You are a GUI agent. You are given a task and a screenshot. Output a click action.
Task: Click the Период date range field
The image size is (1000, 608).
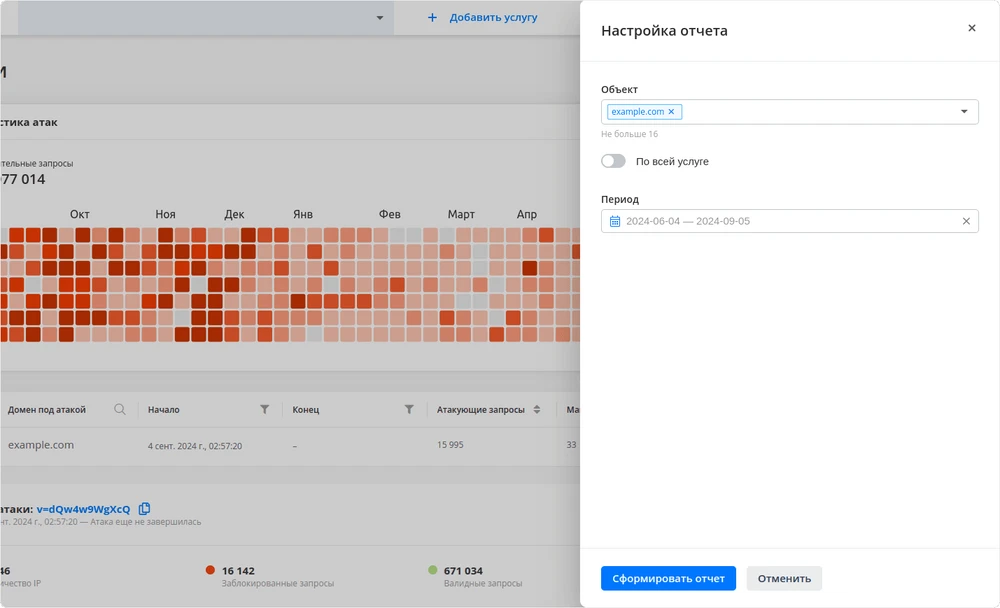[x=780, y=221]
